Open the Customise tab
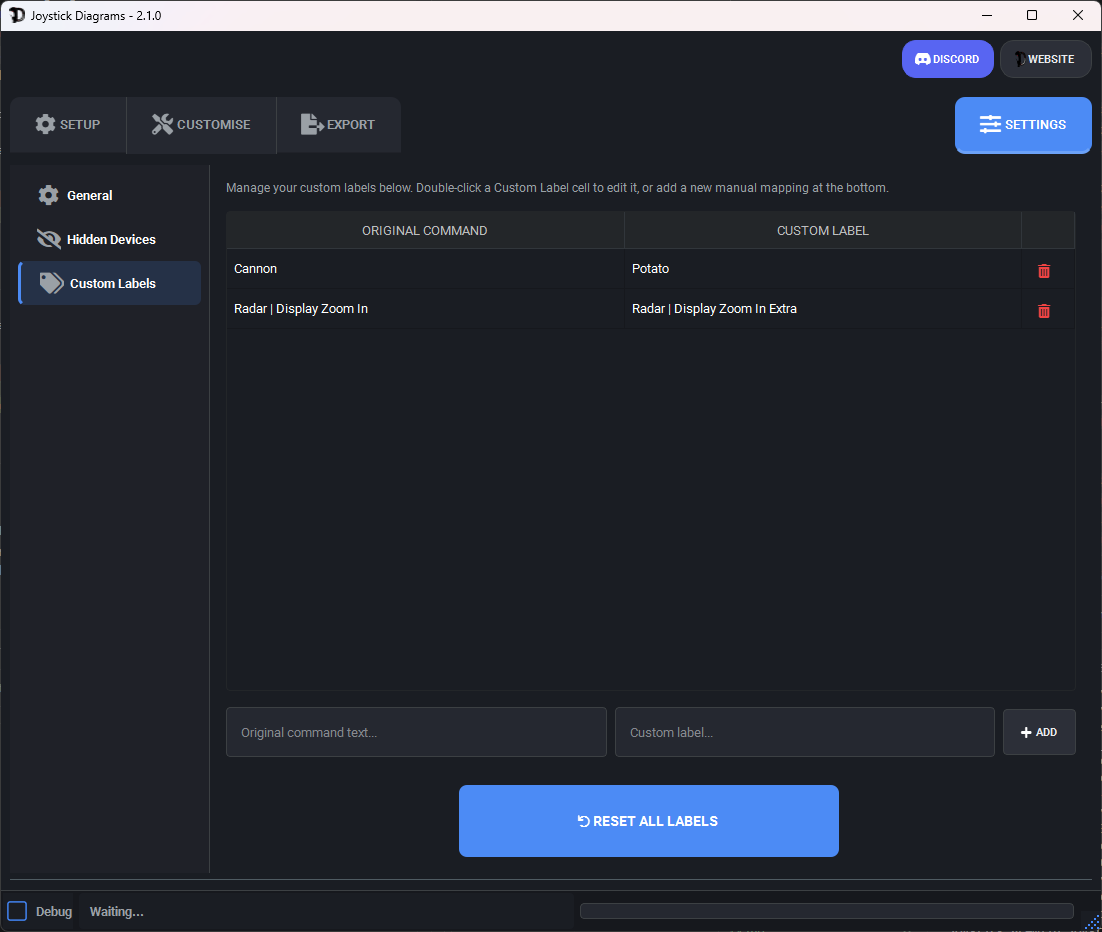 (x=201, y=125)
